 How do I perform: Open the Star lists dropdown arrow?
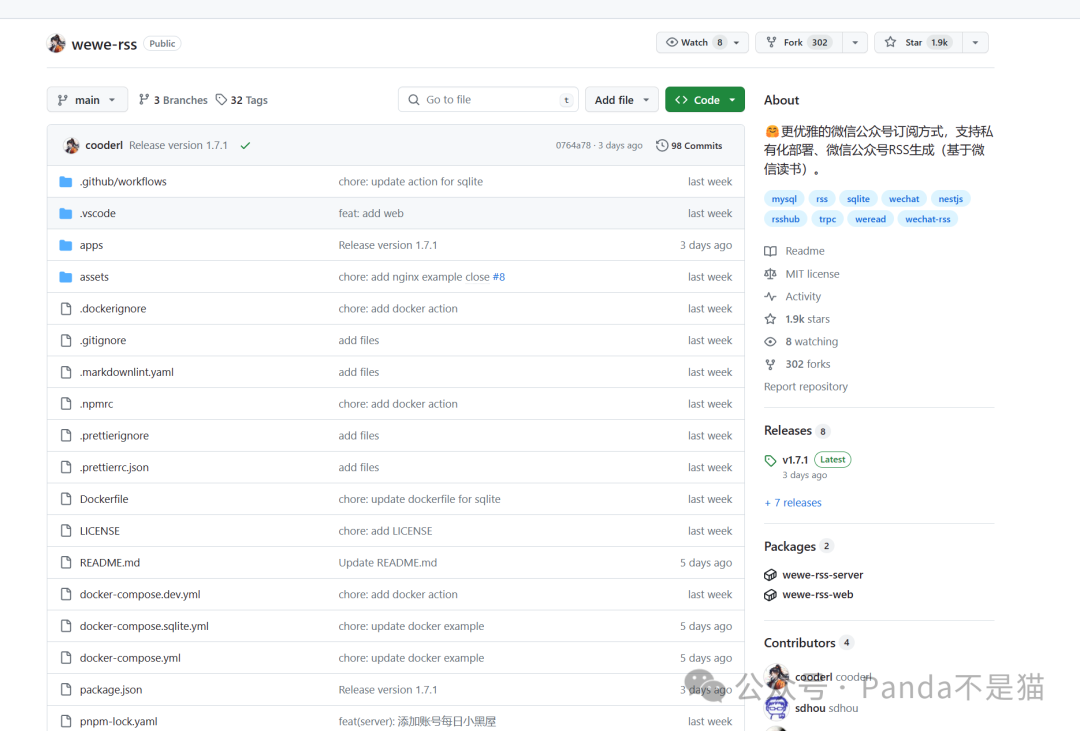coord(975,43)
